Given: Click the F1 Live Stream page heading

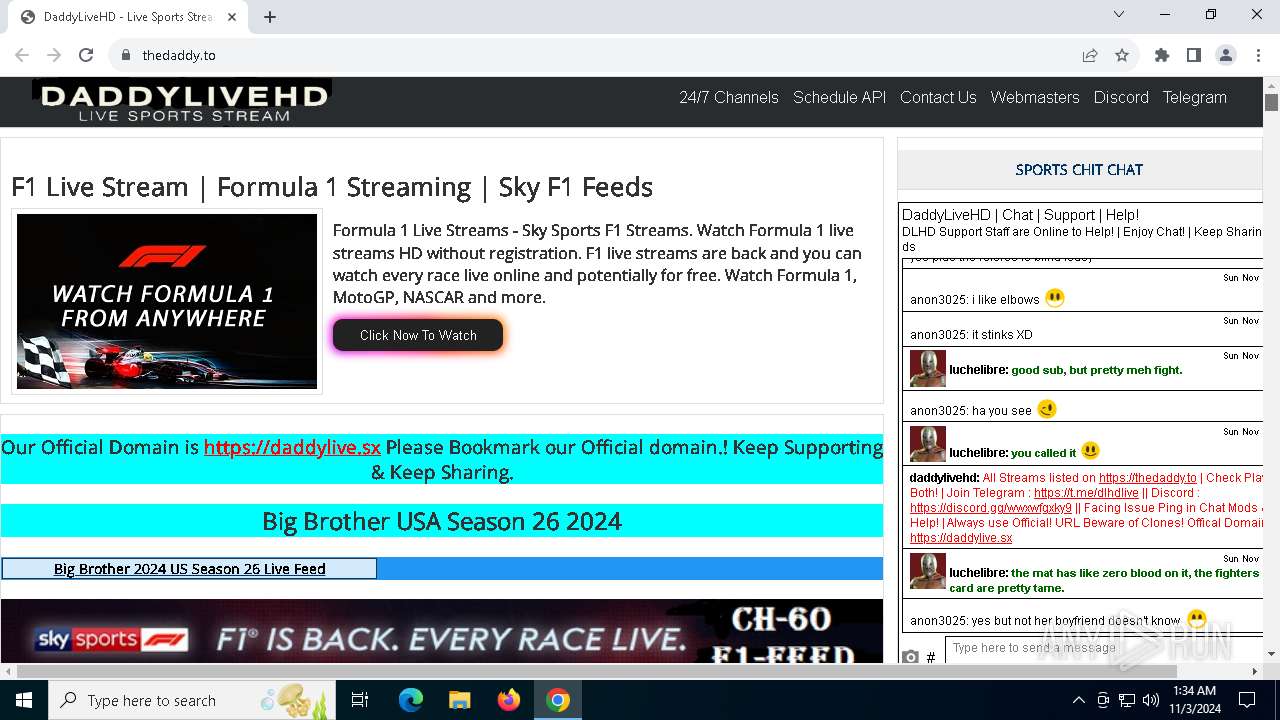Looking at the screenshot, I should point(332,187).
